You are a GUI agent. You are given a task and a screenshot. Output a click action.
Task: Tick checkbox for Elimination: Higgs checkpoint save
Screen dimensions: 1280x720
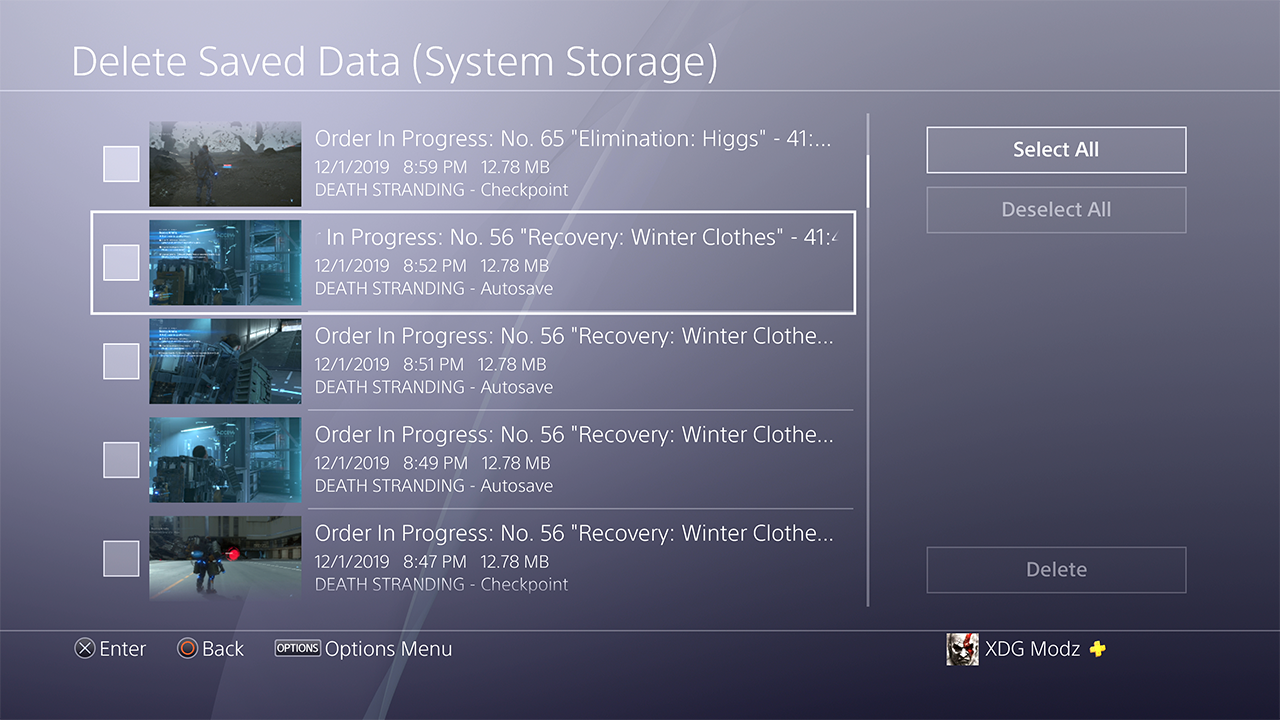[x=121, y=164]
